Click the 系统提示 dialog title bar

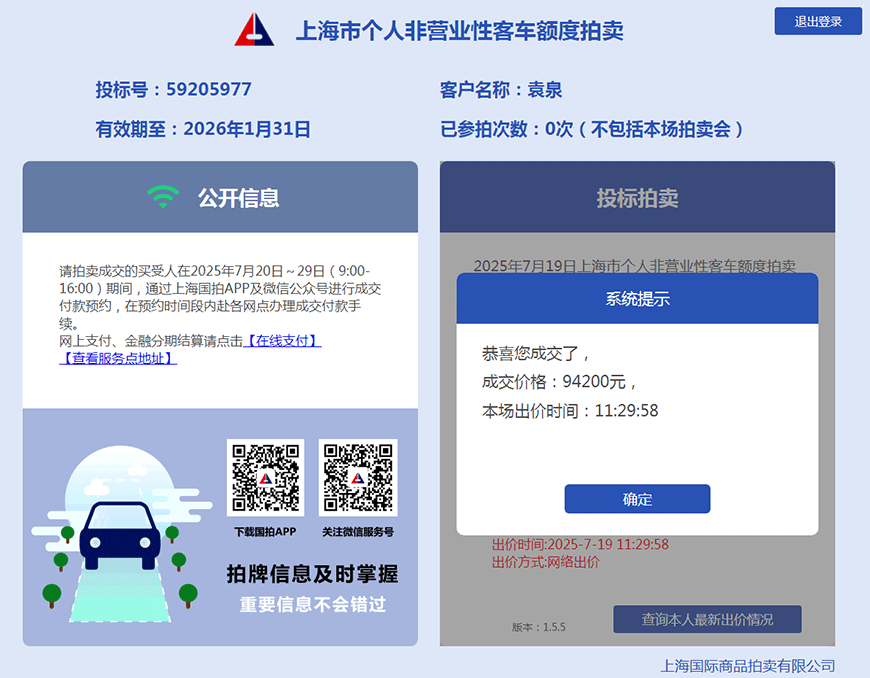(x=637, y=298)
